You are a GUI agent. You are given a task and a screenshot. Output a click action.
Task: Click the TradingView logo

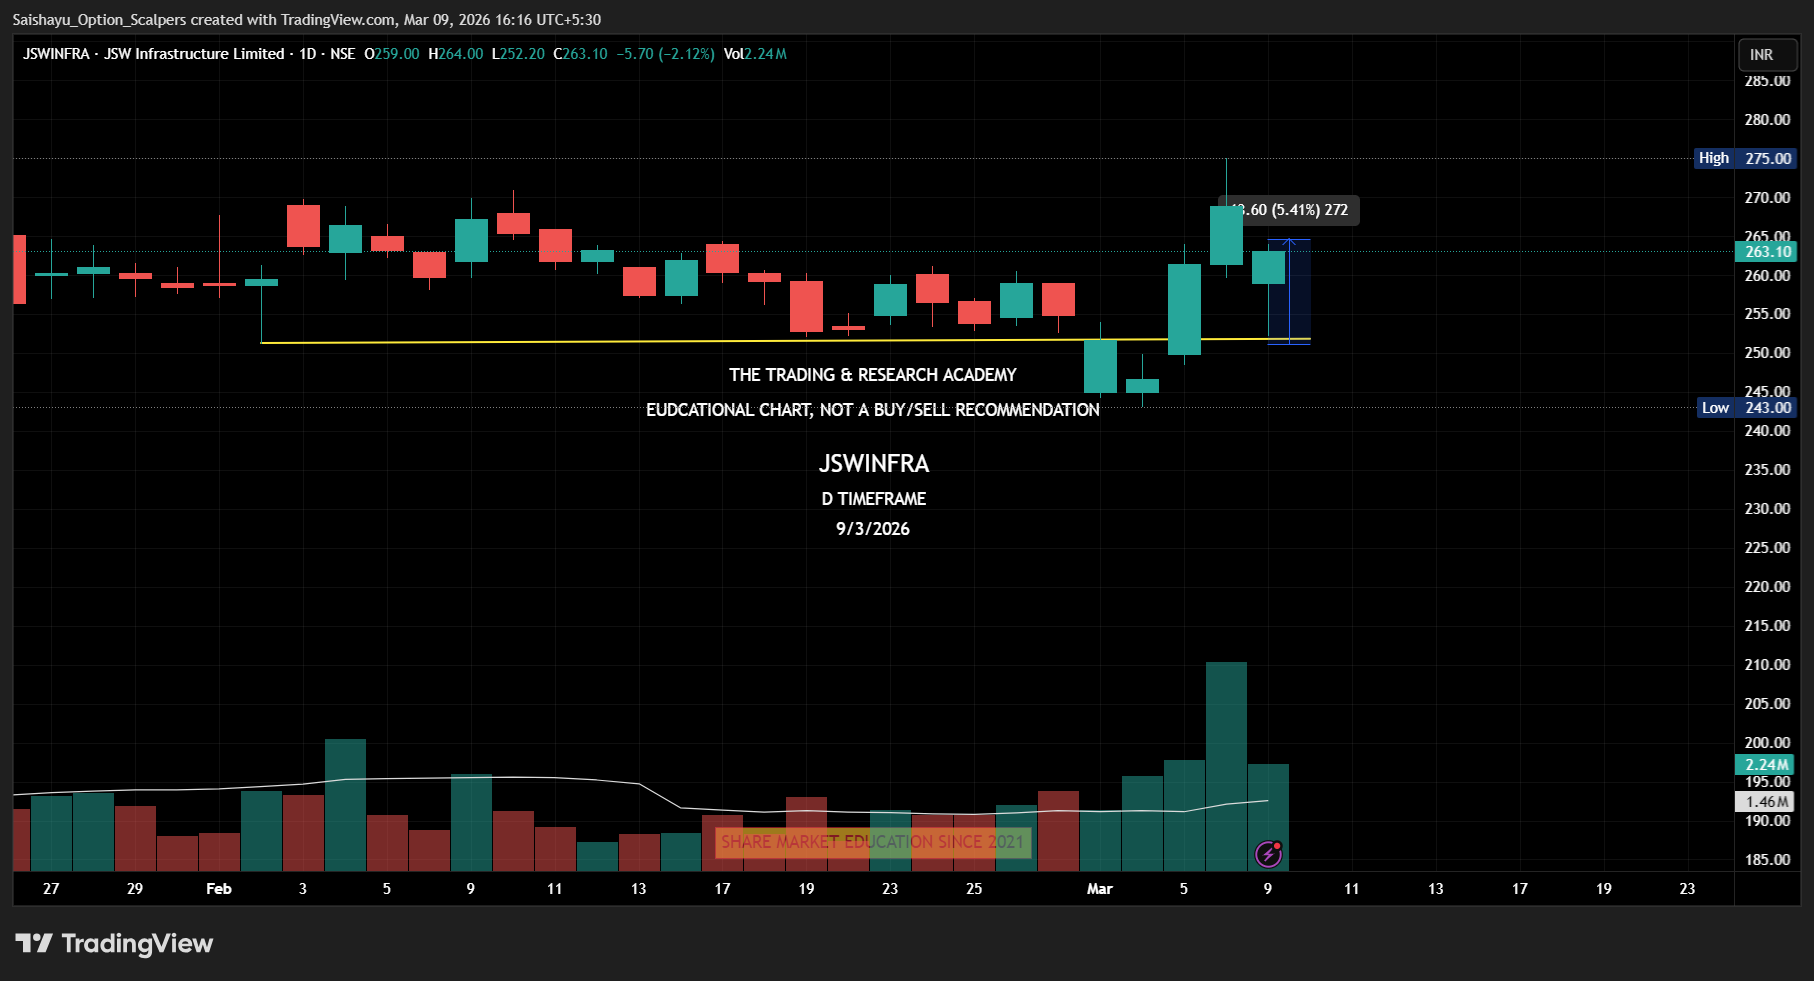[x=114, y=944]
